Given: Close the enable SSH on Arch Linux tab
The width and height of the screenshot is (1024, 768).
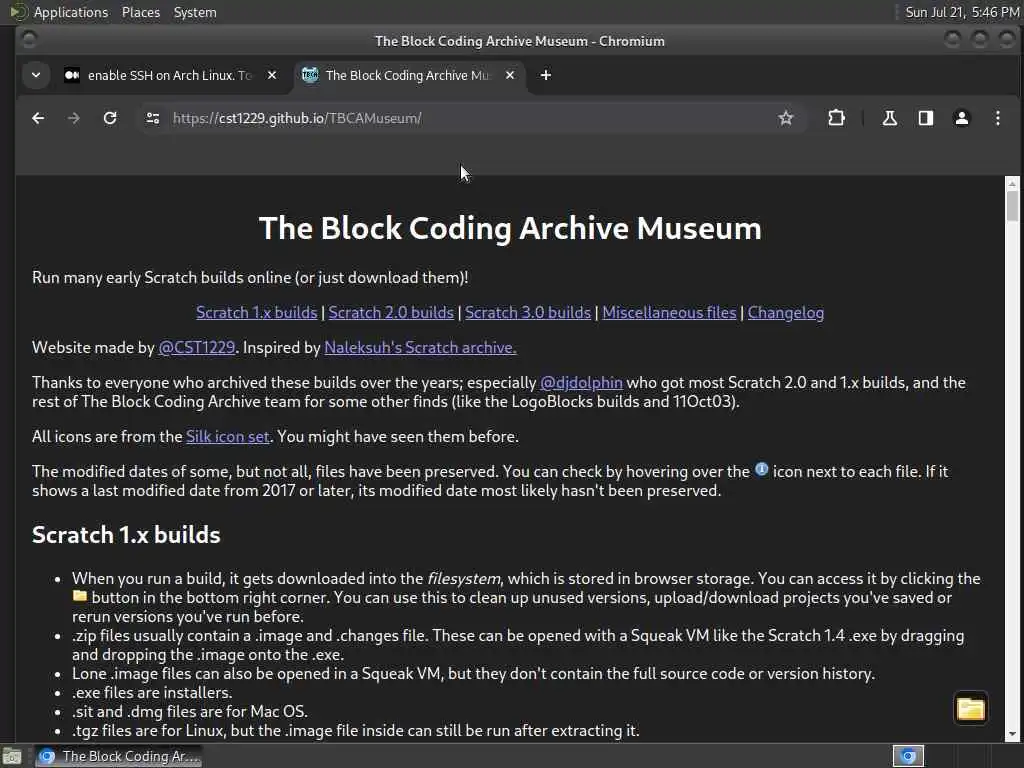Looking at the screenshot, I should (272, 75).
